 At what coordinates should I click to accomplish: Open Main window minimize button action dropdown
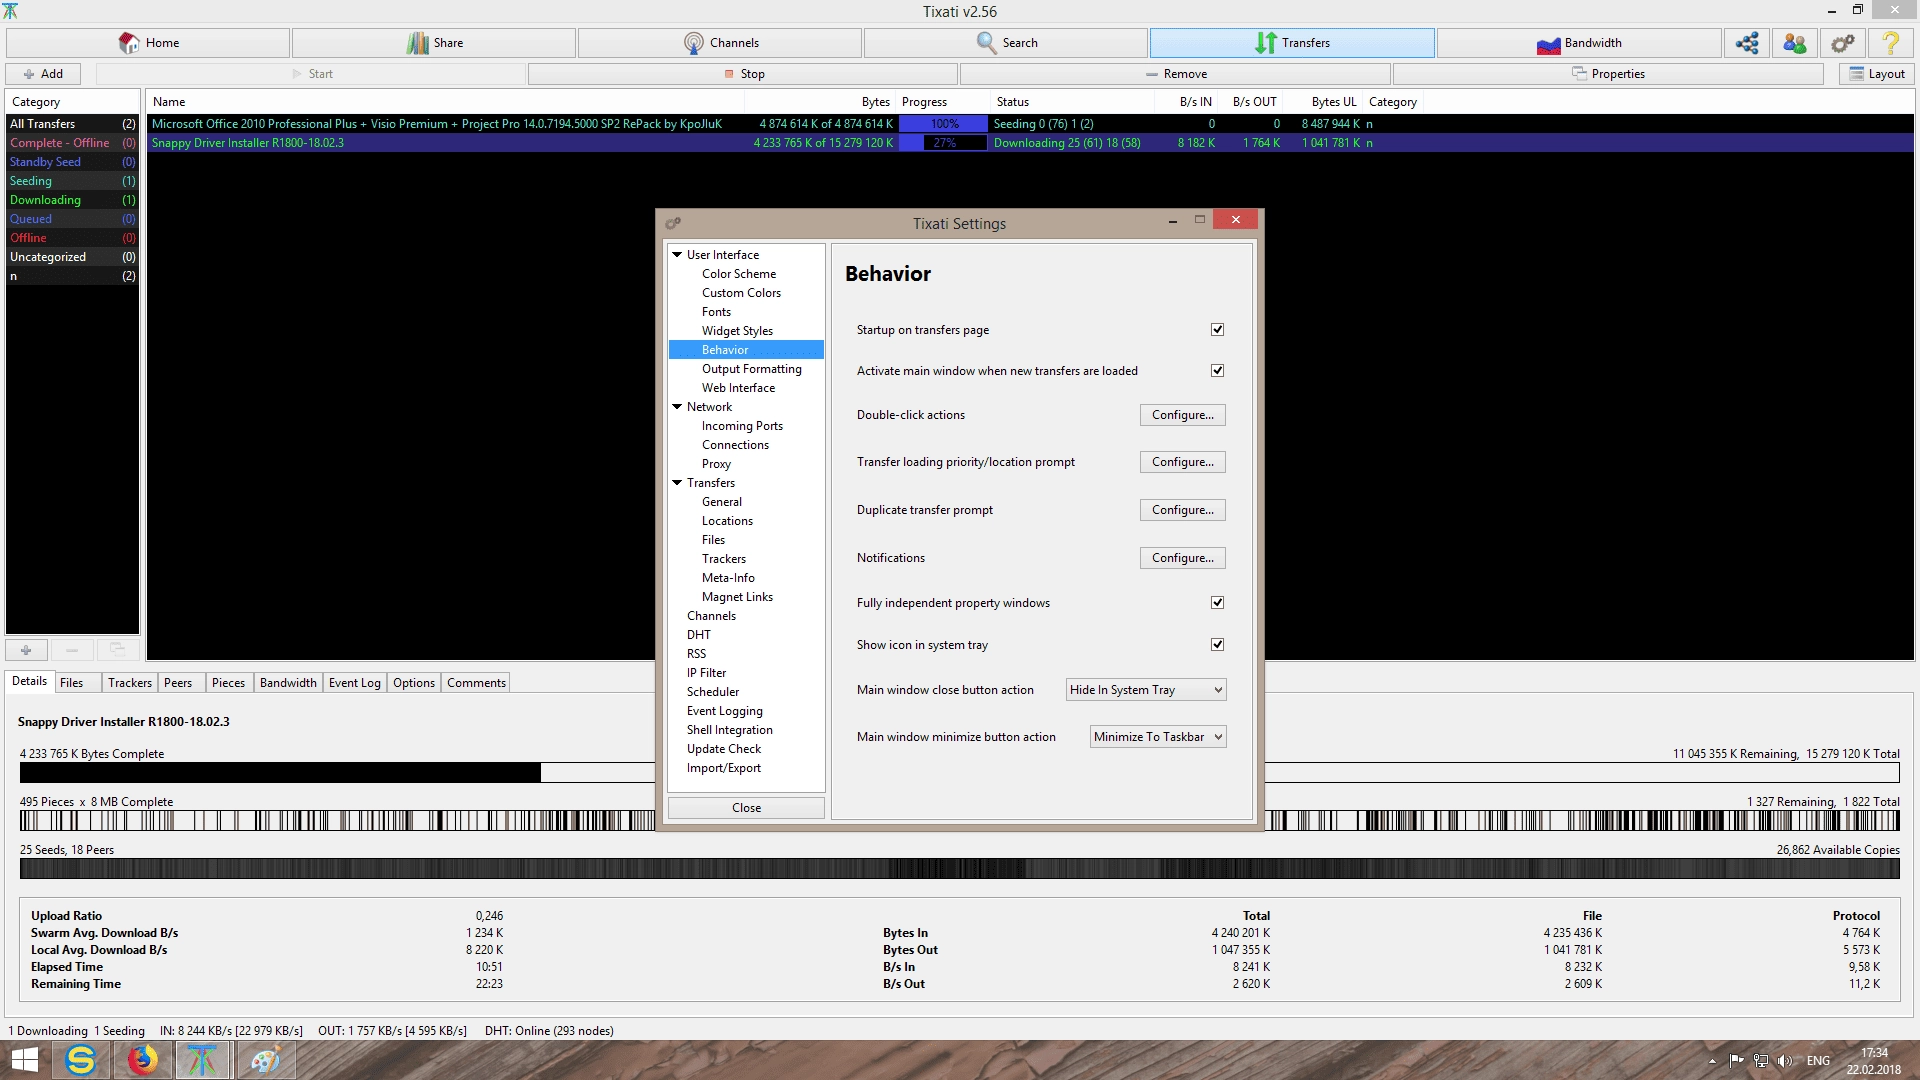click(x=1158, y=736)
